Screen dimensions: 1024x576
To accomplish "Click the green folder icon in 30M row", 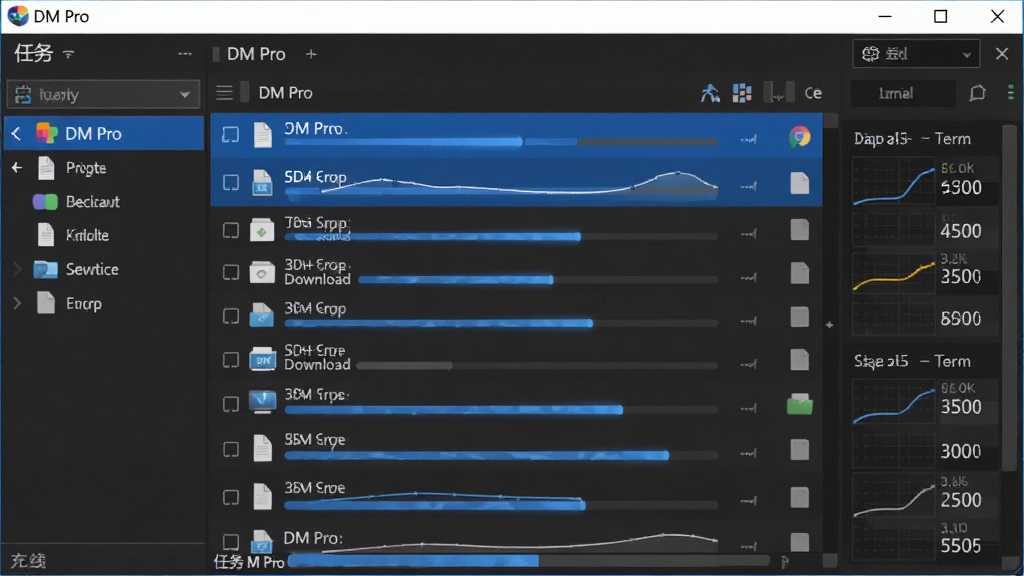I will click(x=799, y=405).
